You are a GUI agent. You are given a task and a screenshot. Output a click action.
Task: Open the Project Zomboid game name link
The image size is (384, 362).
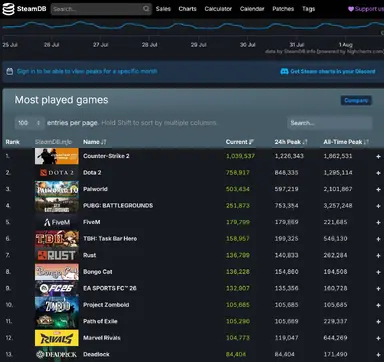(106, 305)
